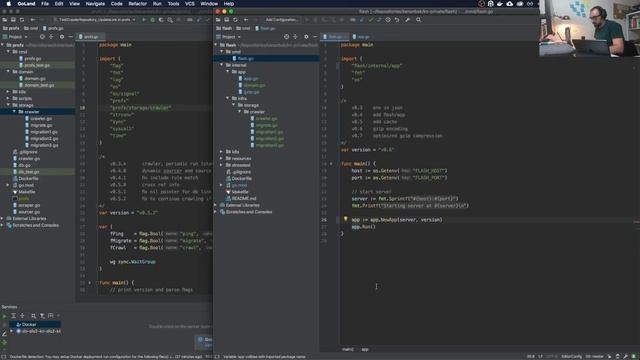Image resolution: width=640 pixels, height=360 pixels.
Task: Open the Refactor menu
Action: point(138,4)
